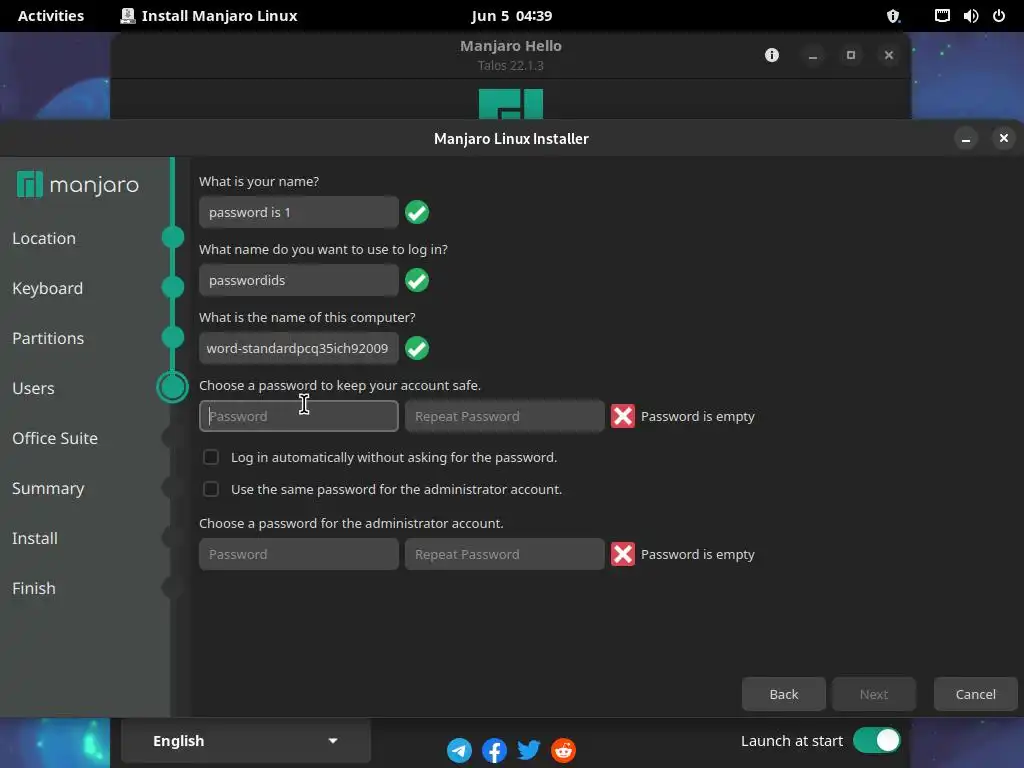Click 'Choose a password to keep your account safe.'

pos(340,385)
